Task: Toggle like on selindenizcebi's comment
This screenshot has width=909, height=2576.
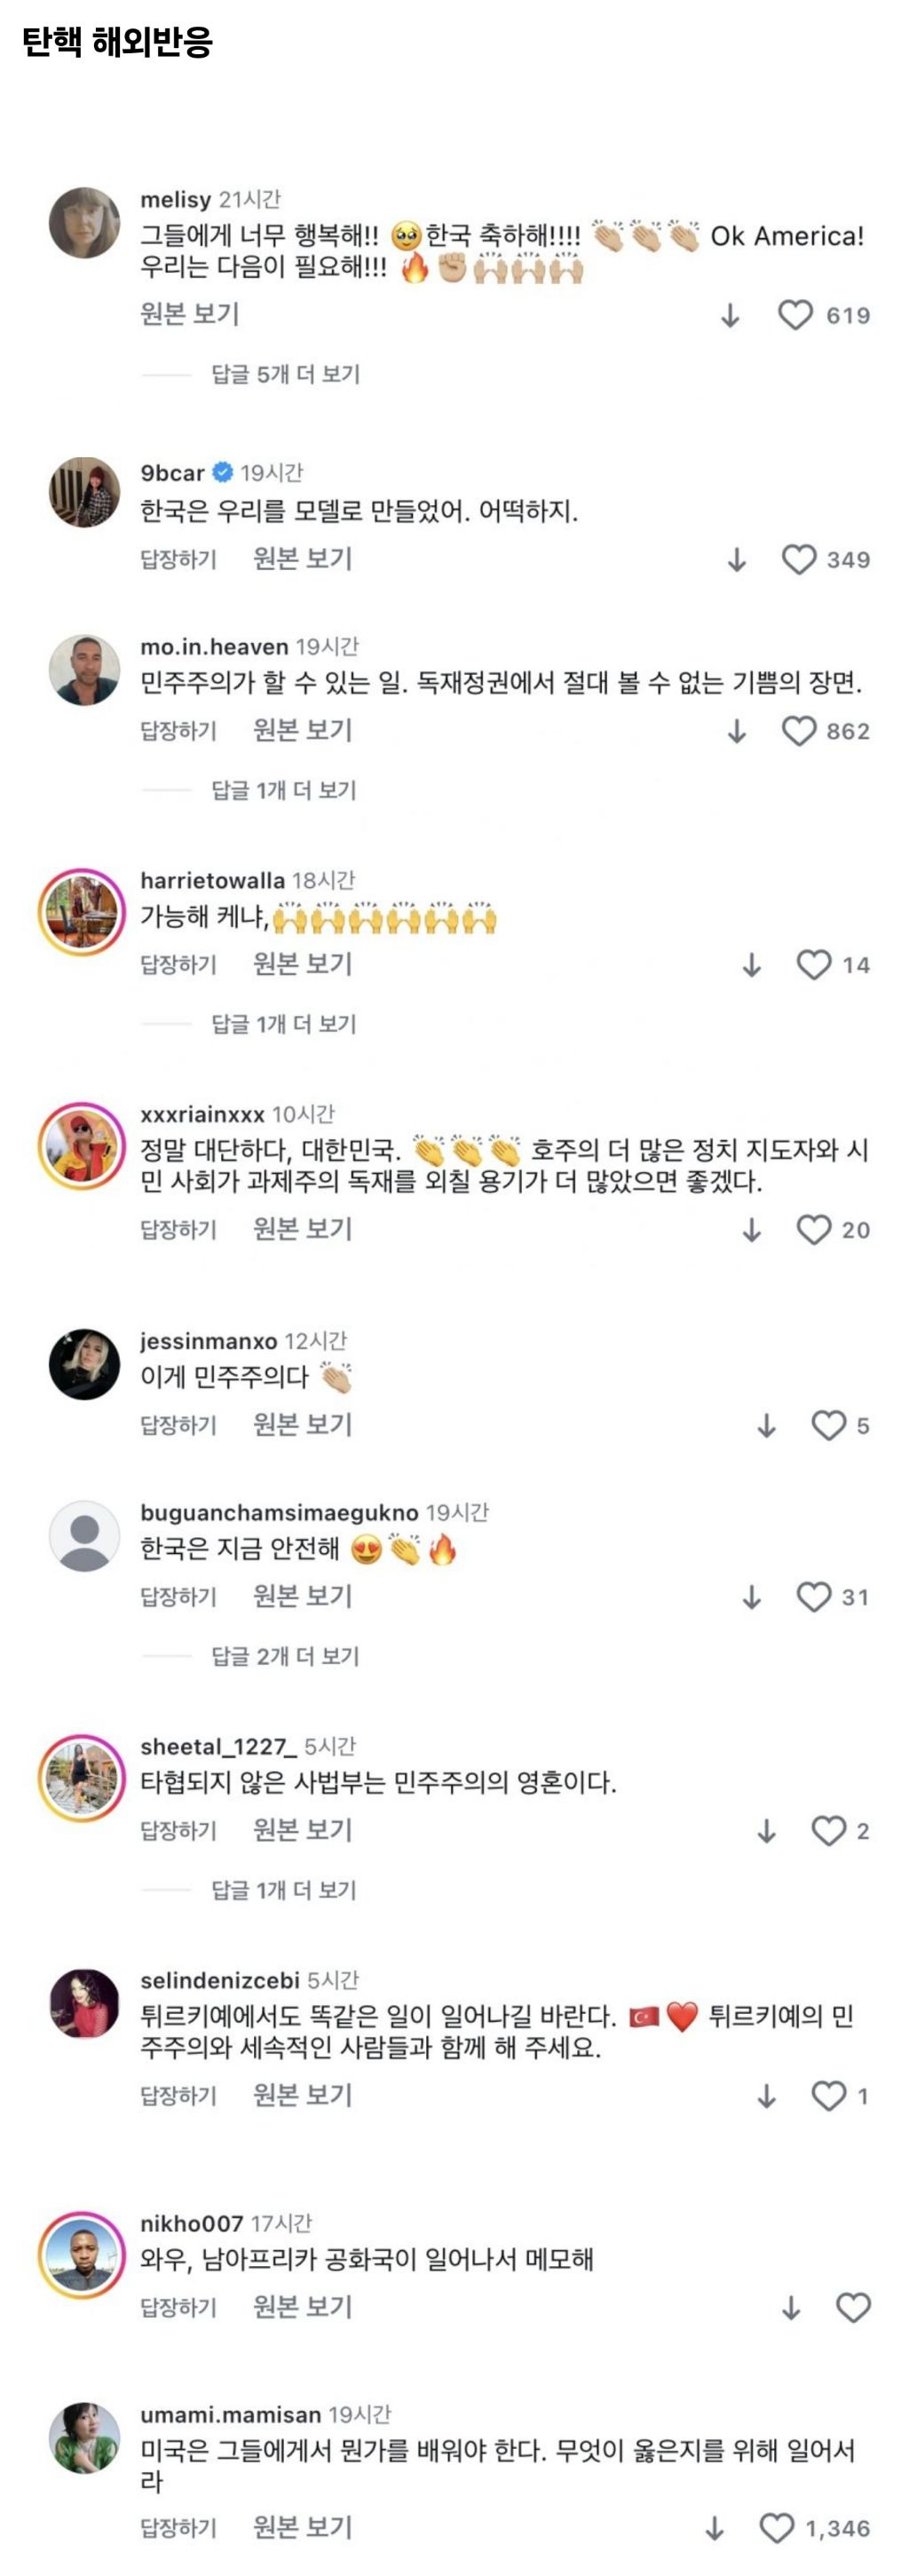Action: click(828, 2095)
